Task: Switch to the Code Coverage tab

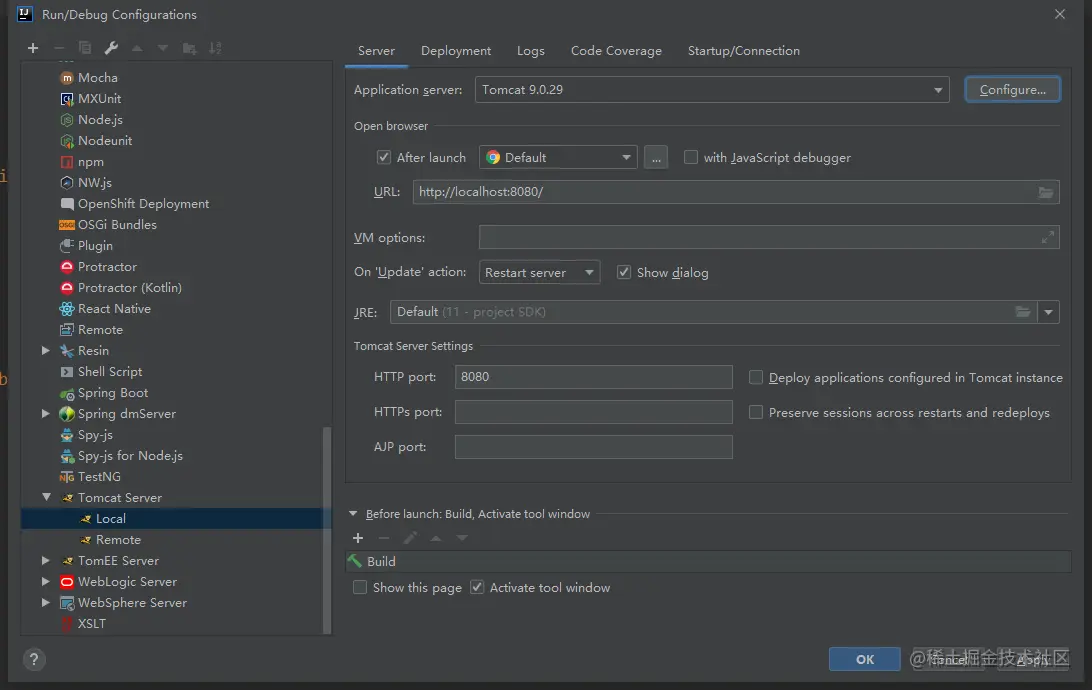Action: 616,51
